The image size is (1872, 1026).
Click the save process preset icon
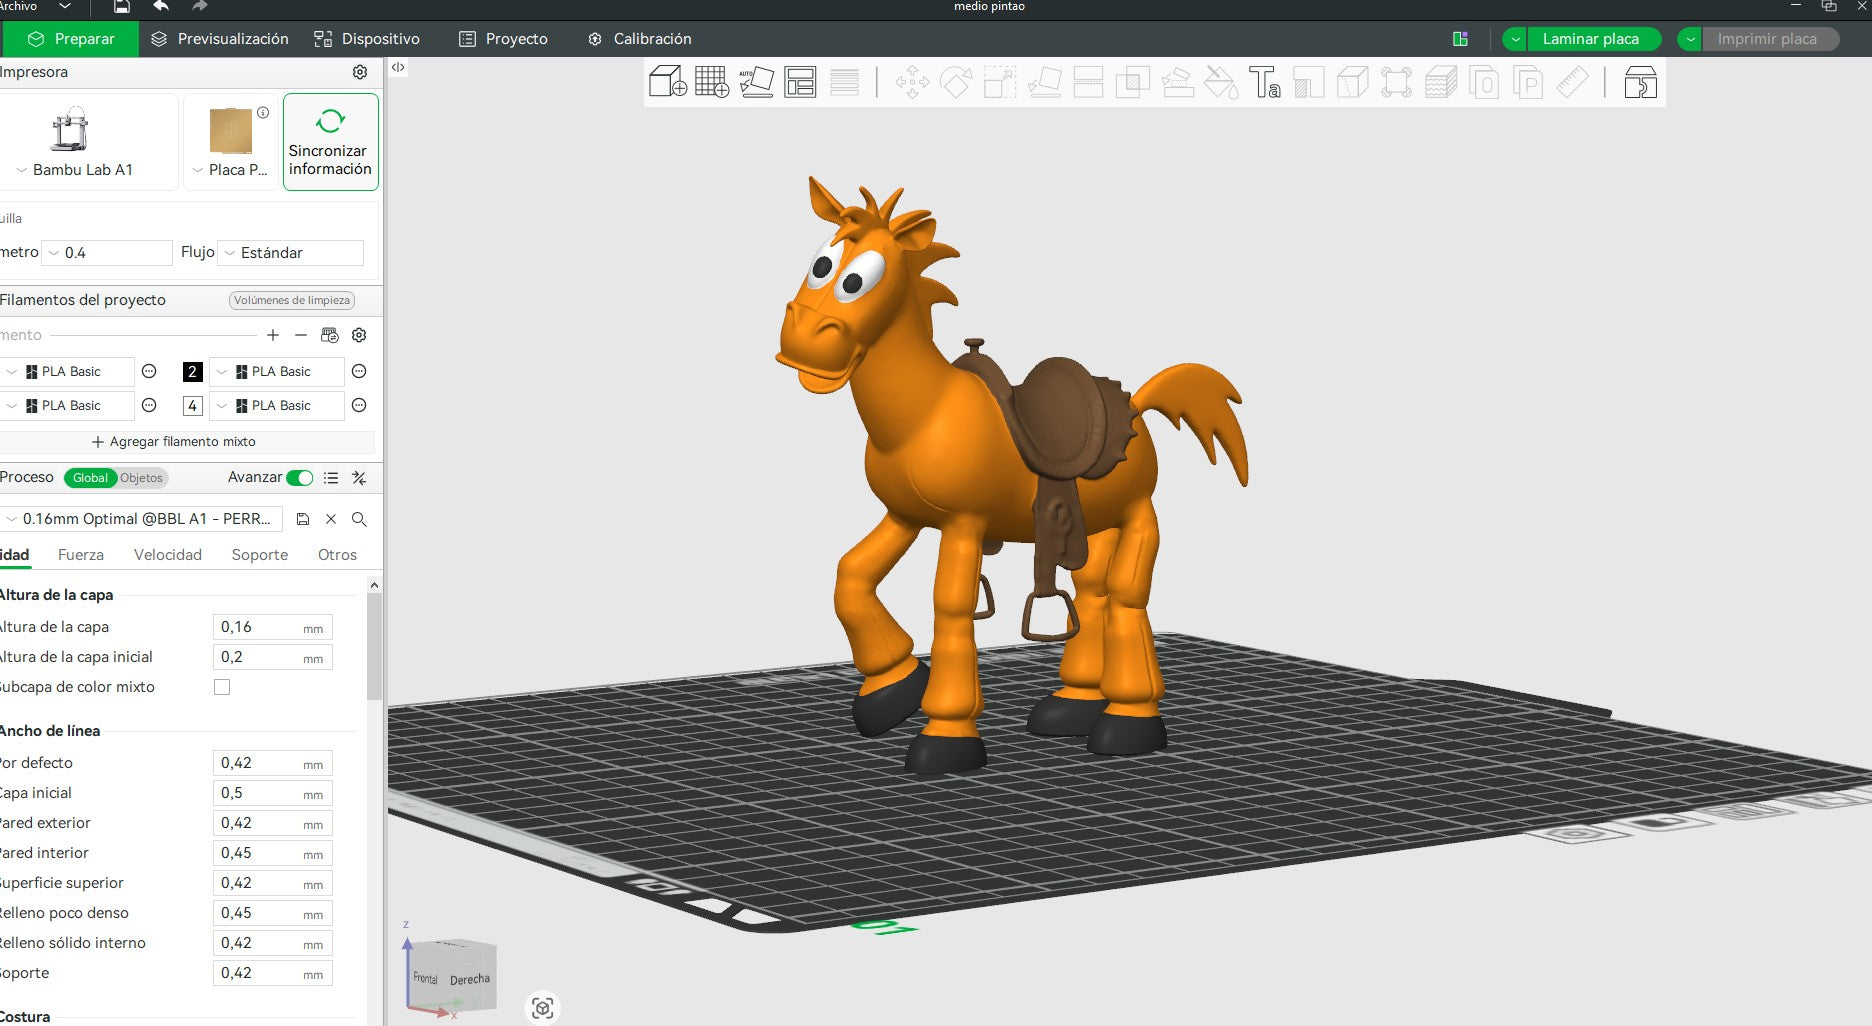point(303,519)
